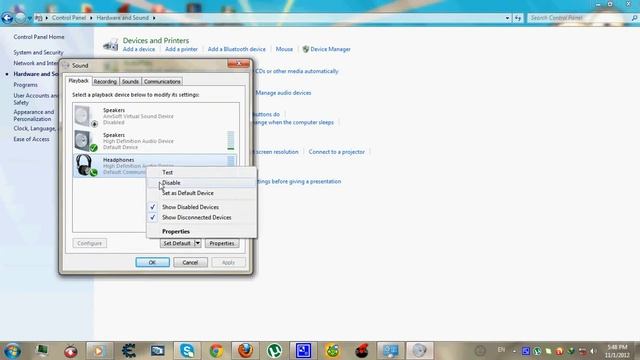The height and width of the screenshot is (360, 640).
Task: Click the refresh button beside address bar
Action: coord(518,18)
